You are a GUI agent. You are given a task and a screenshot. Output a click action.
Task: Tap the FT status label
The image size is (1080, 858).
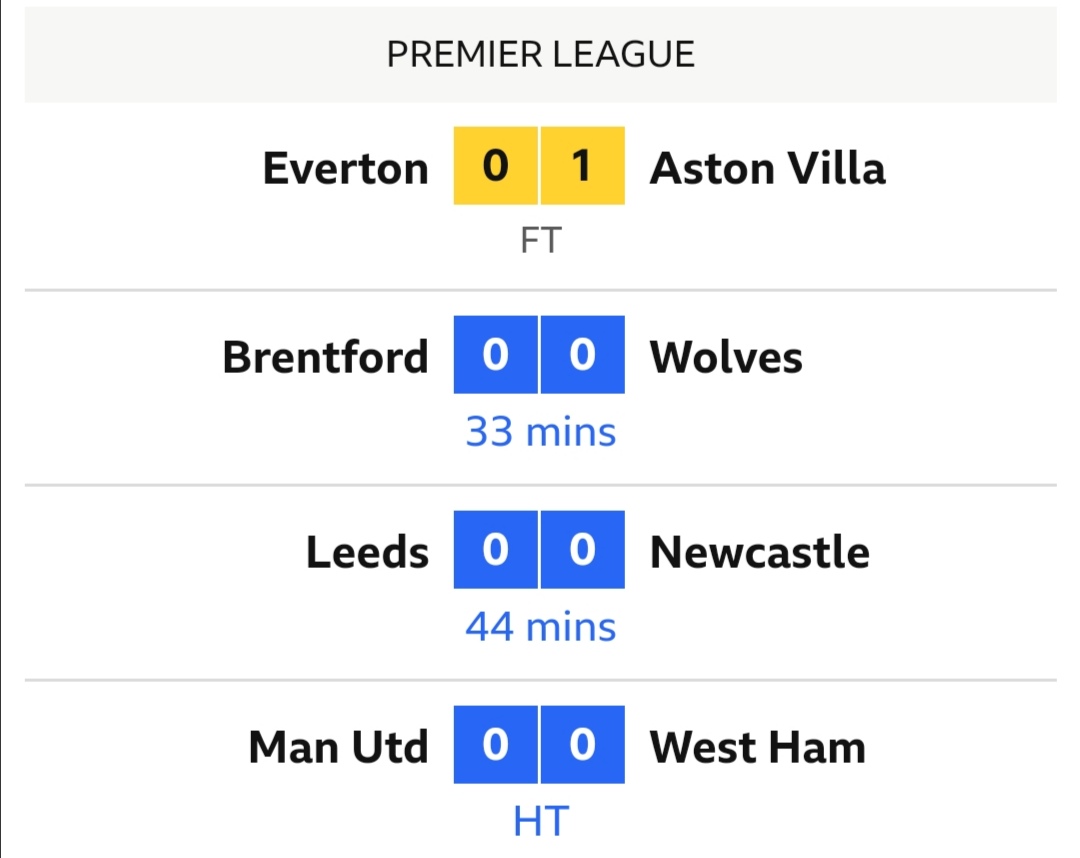tap(541, 240)
